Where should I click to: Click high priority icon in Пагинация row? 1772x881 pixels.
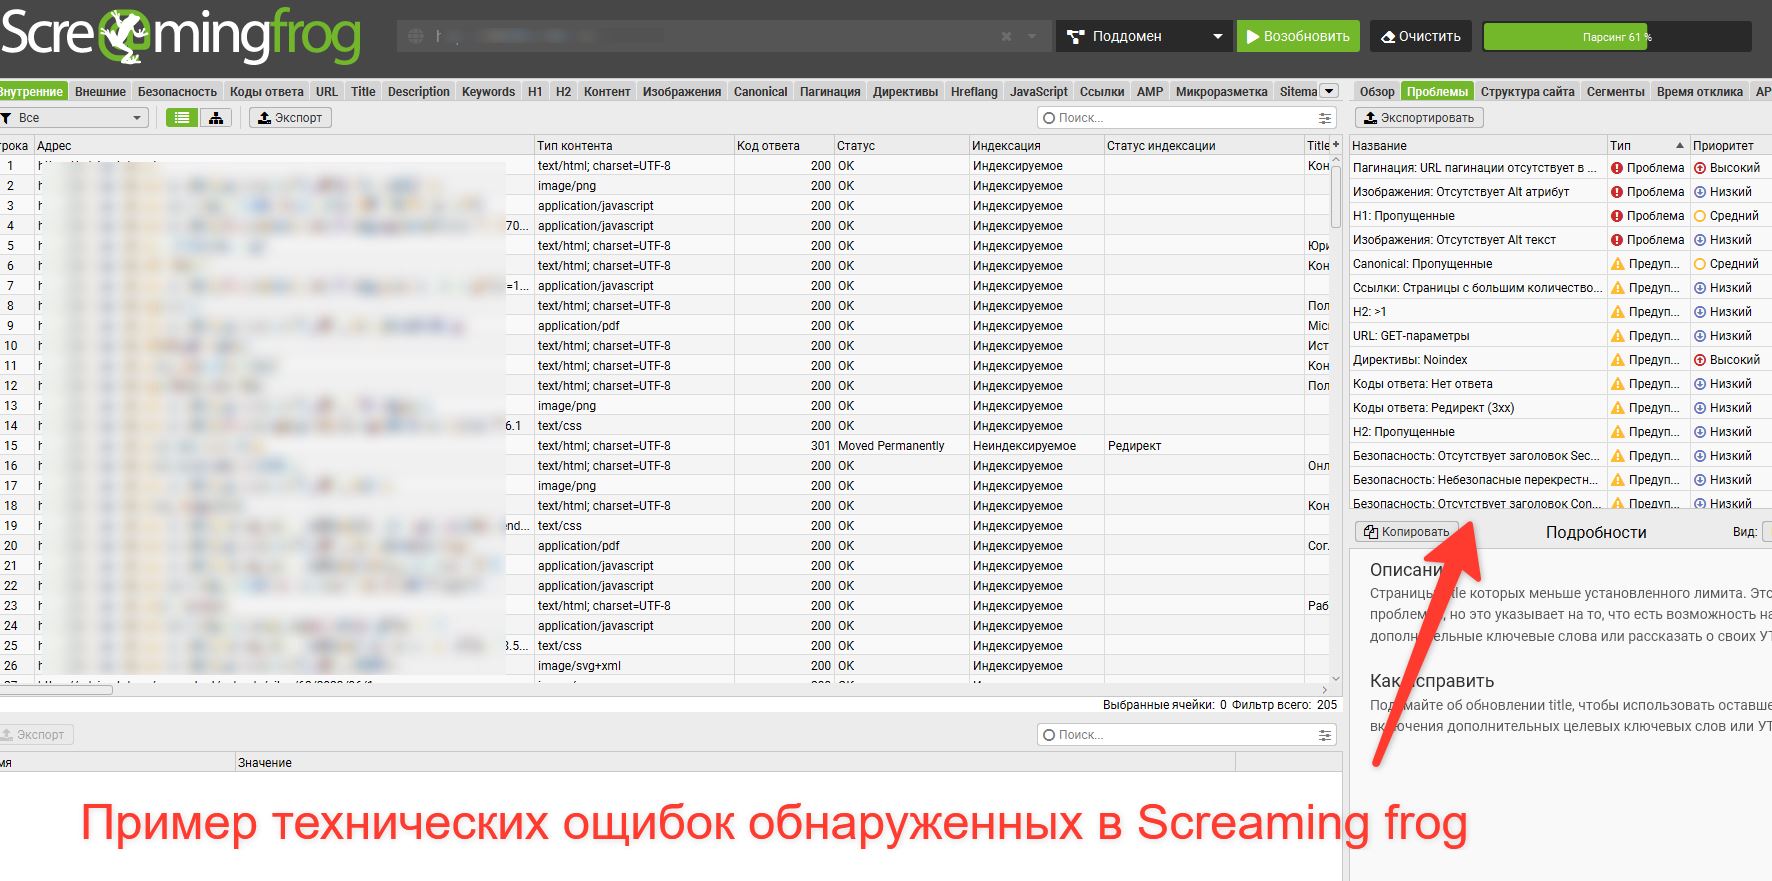[1700, 168]
